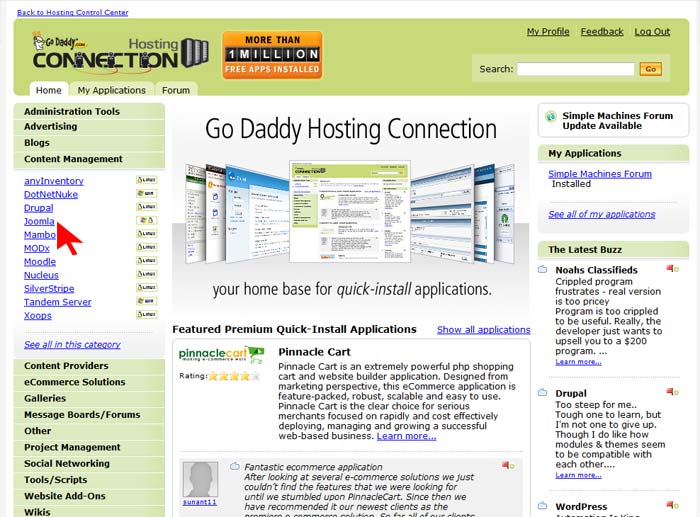
Task: Click the flag icon on Noahs Classifieds review
Action: click(x=672, y=268)
